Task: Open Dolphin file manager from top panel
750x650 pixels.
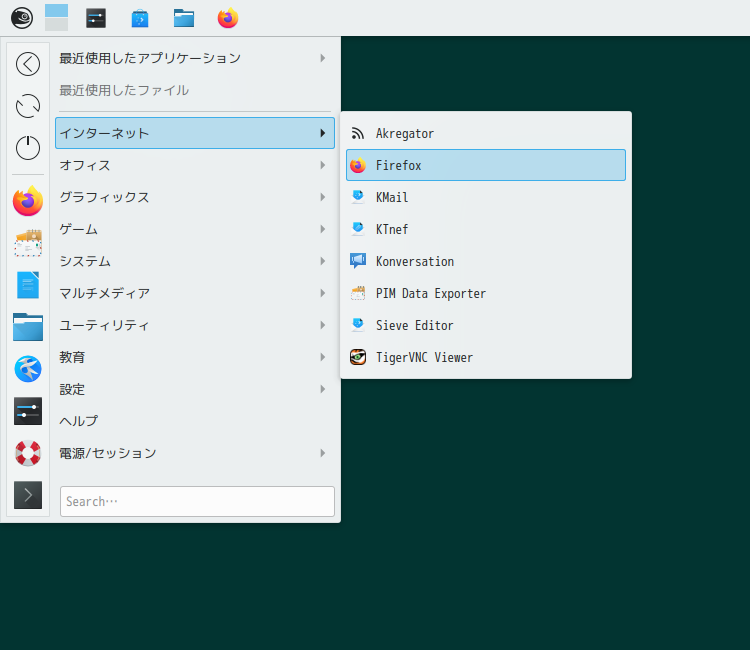Action: point(184,18)
